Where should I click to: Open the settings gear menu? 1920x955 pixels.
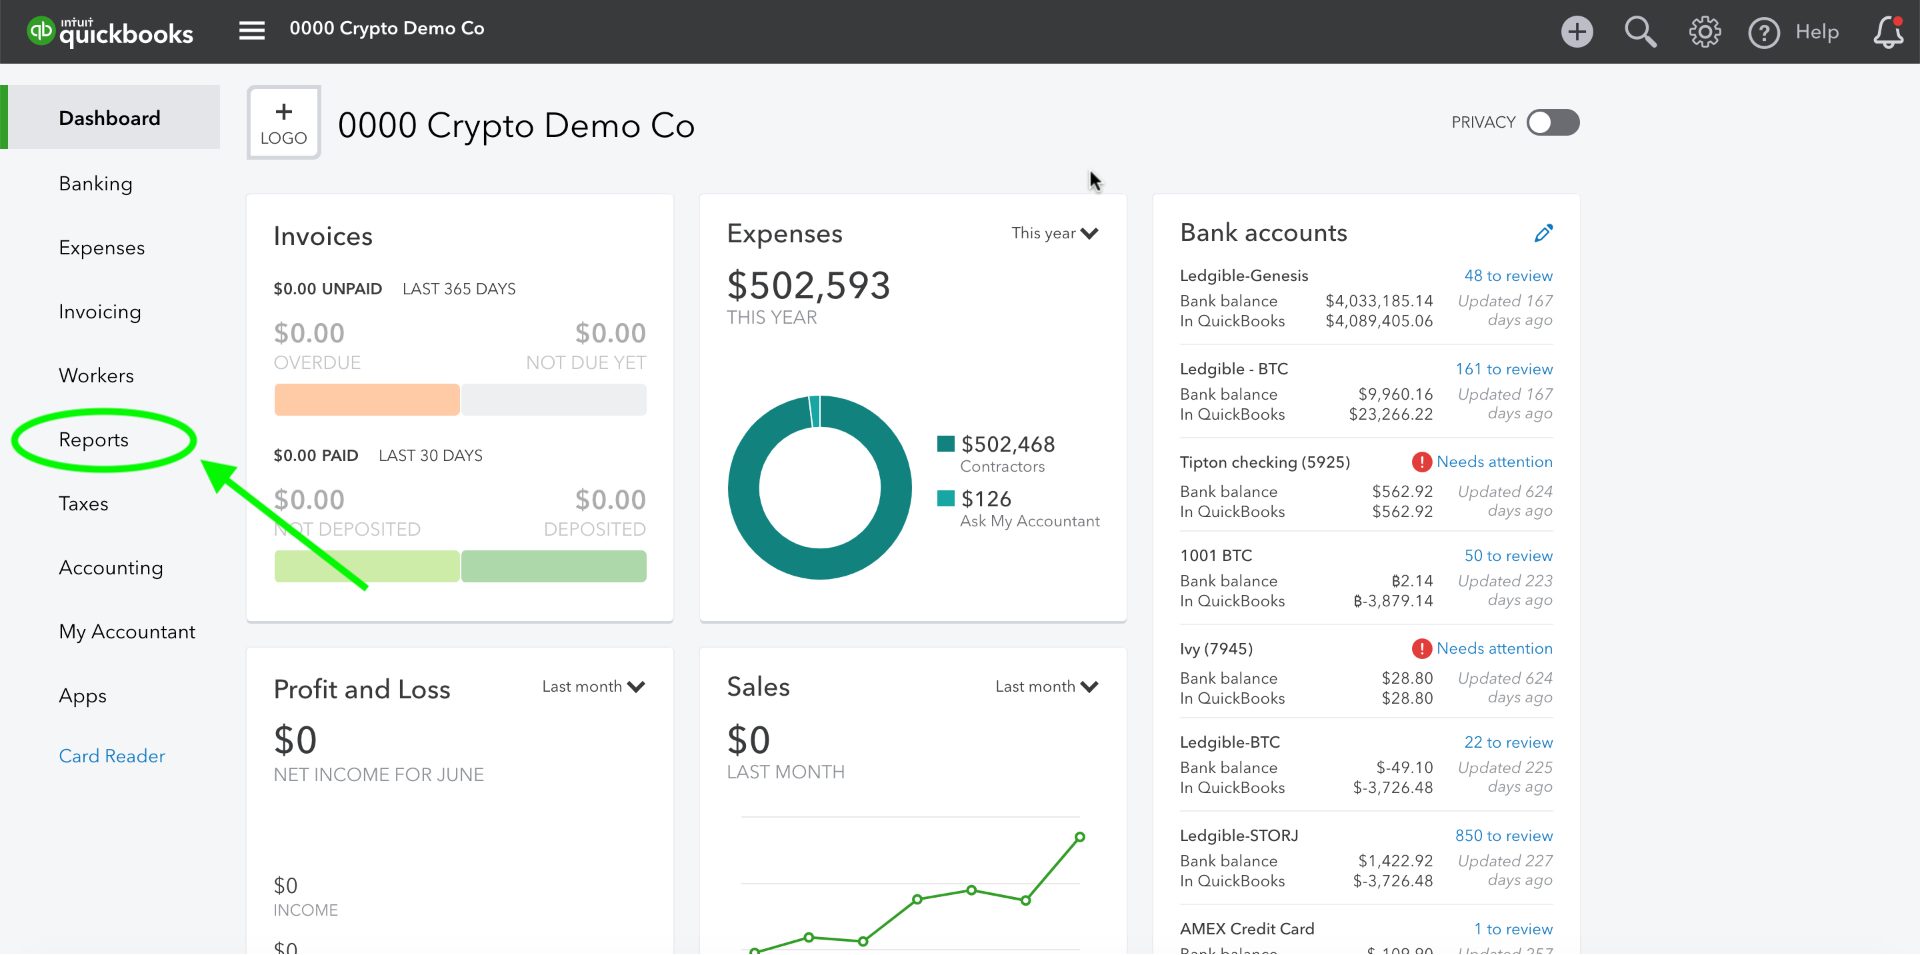coord(1705,32)
